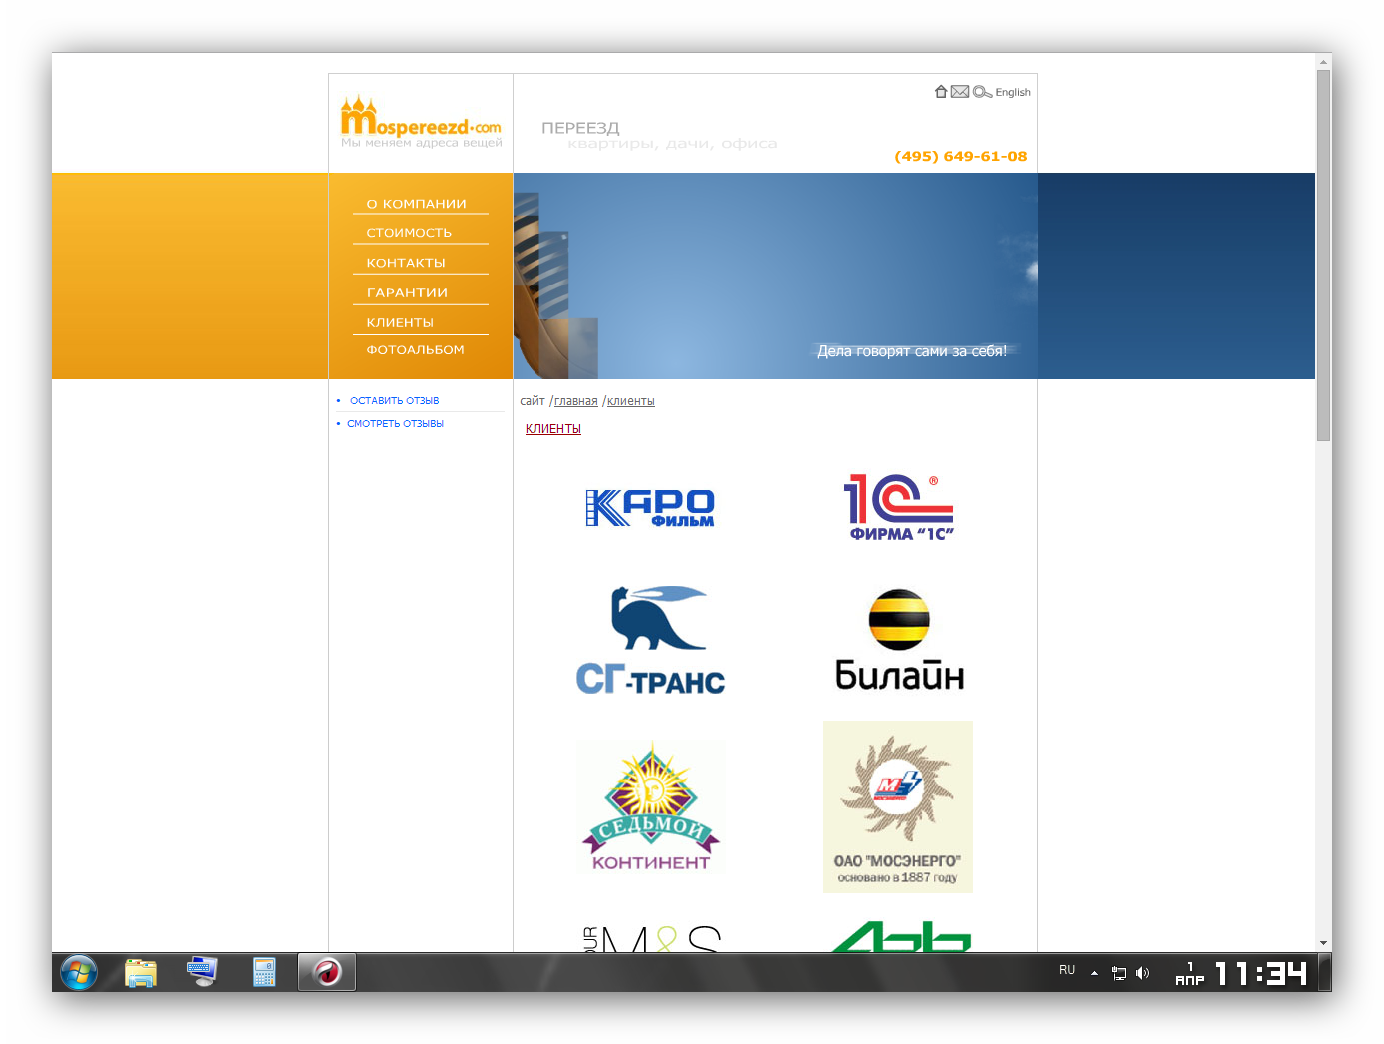Screen dimensions: 1384x1044
Task: Click the Mospereezd.com logo
Action: pyautogui.click(x=421, y=122)
